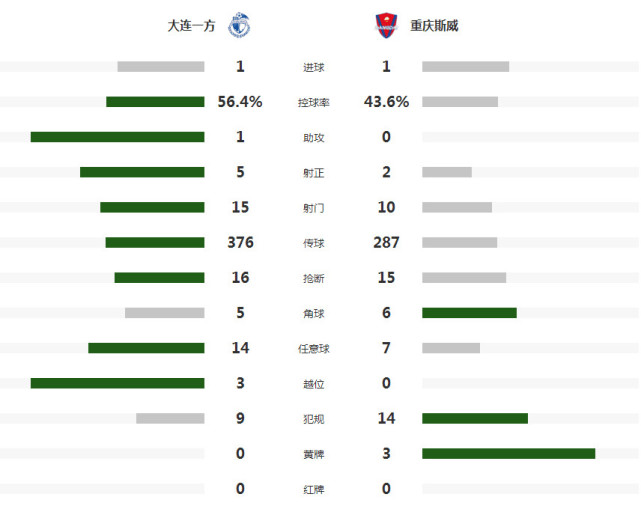Select the 抢断 stat label
Screen dimensions: 641x509
[314, 278]
